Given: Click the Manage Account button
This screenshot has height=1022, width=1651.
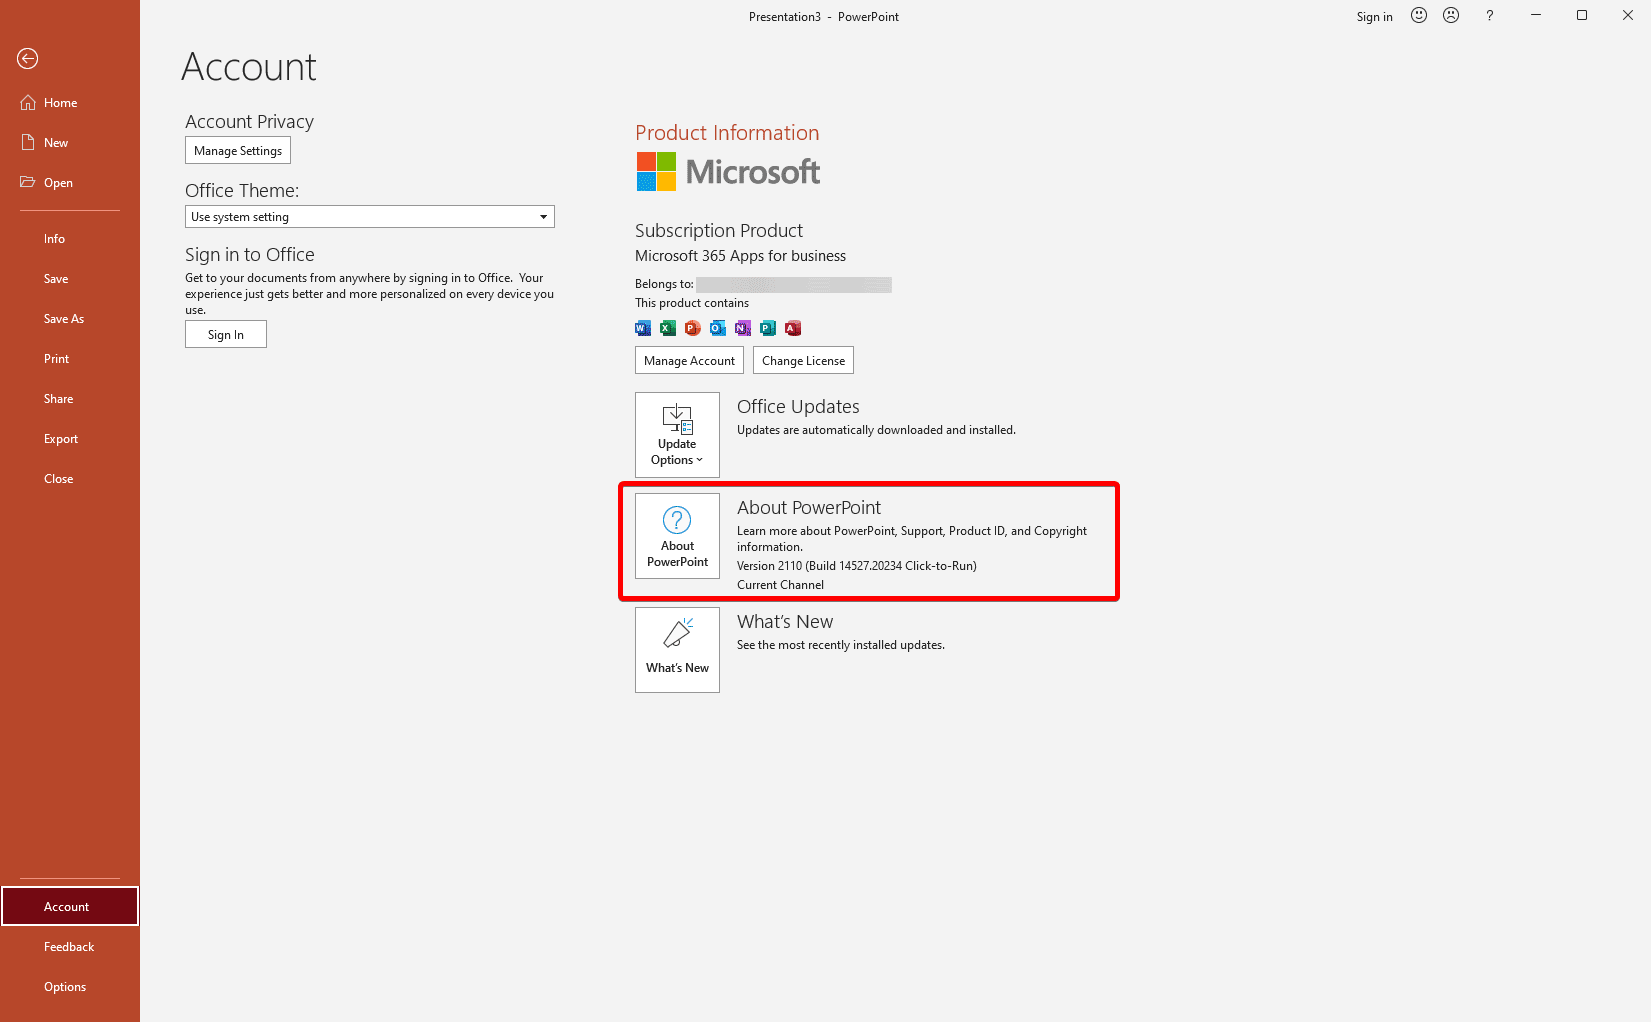Looking at the screenshot, I should tap(689, 360).
